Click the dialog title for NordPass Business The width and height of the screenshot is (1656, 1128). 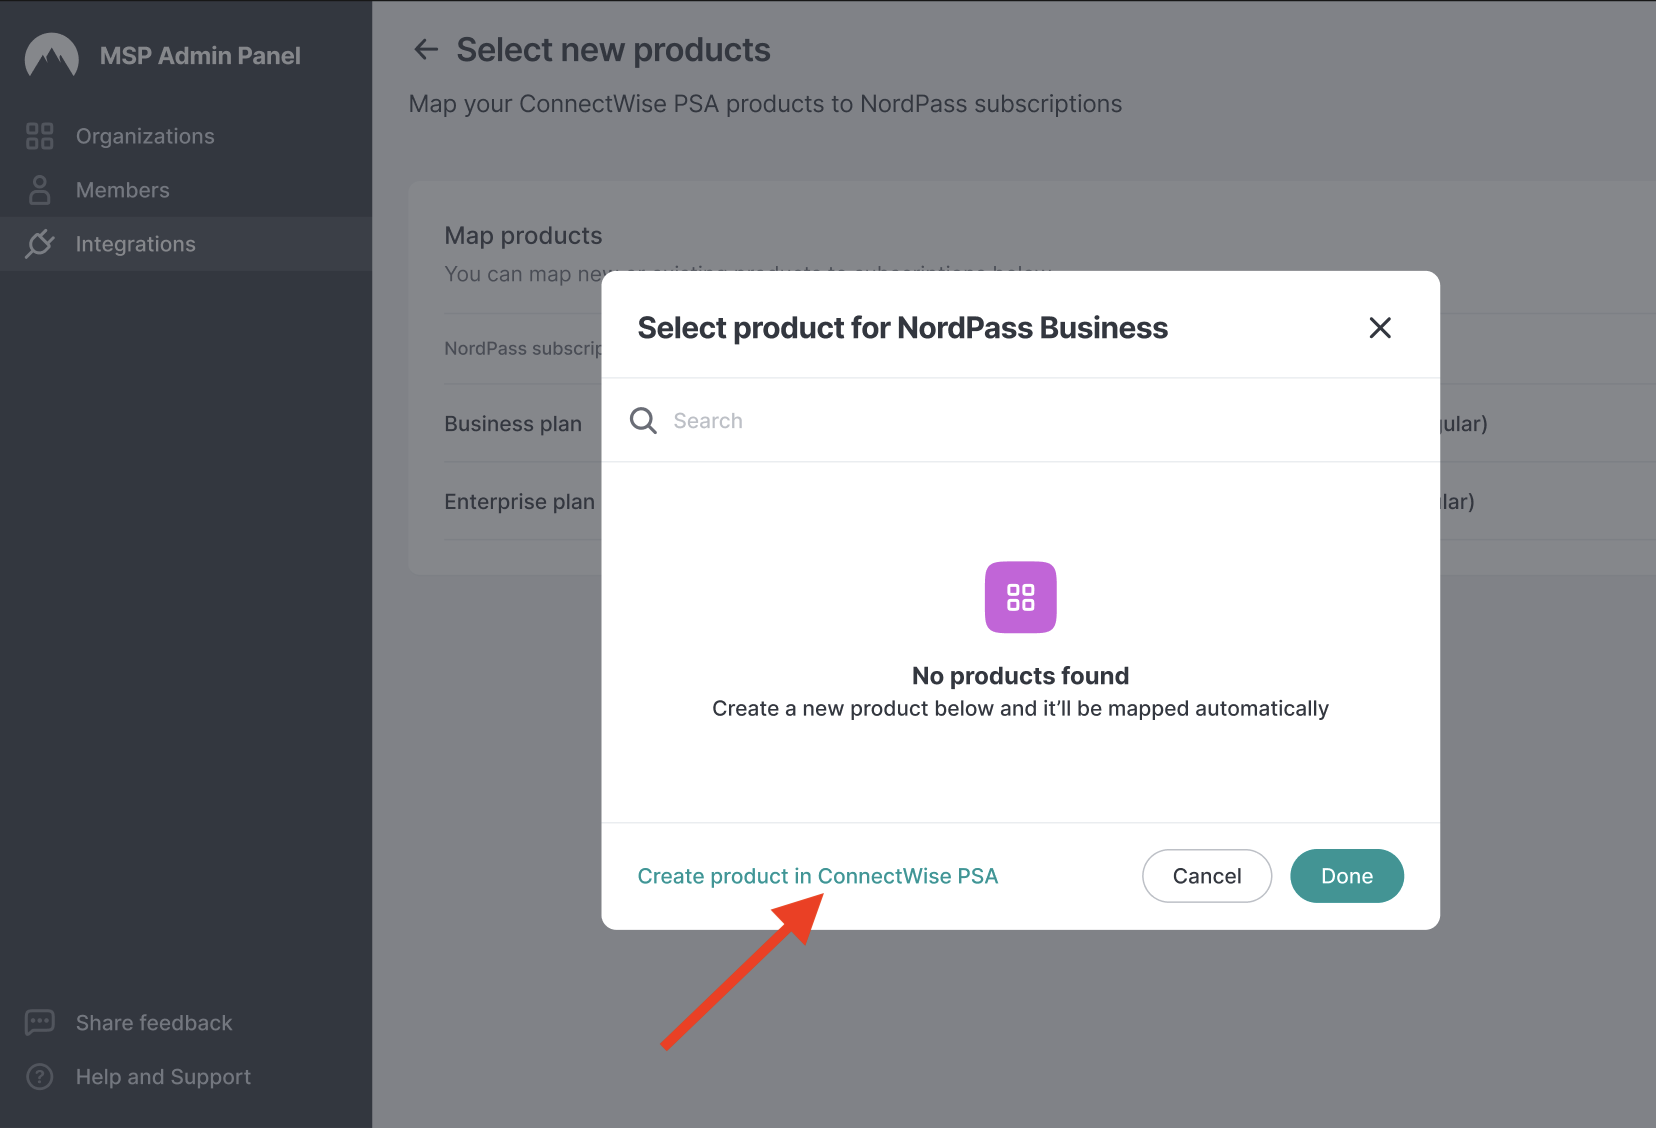tap(902, 328)
